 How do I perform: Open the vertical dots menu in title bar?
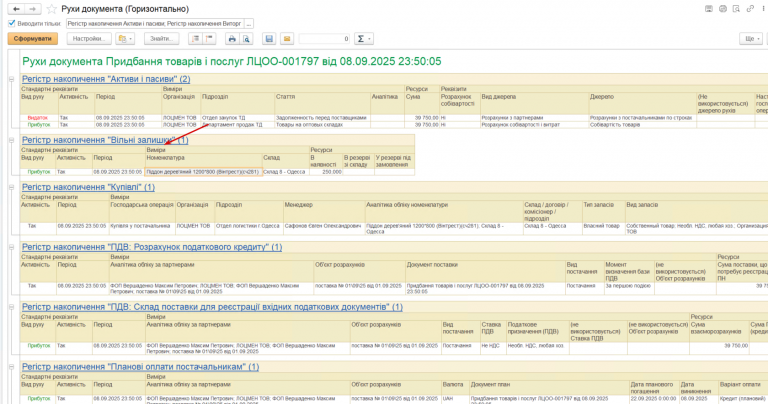tap(764, 9)
